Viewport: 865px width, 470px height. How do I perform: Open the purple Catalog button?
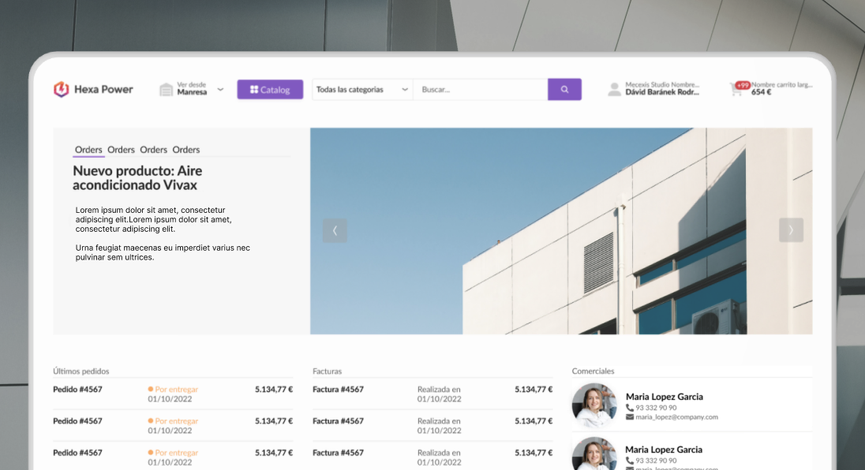(x=270, y=89)
